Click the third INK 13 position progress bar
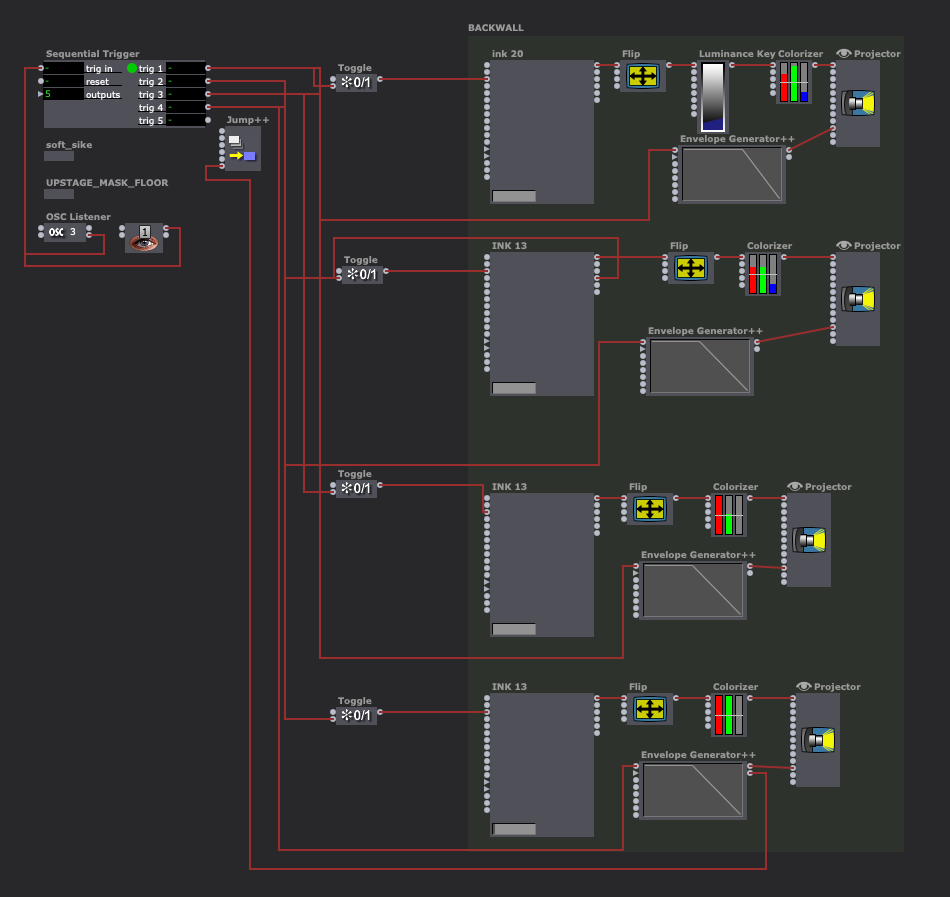The image size is (950, 897). 514,629
